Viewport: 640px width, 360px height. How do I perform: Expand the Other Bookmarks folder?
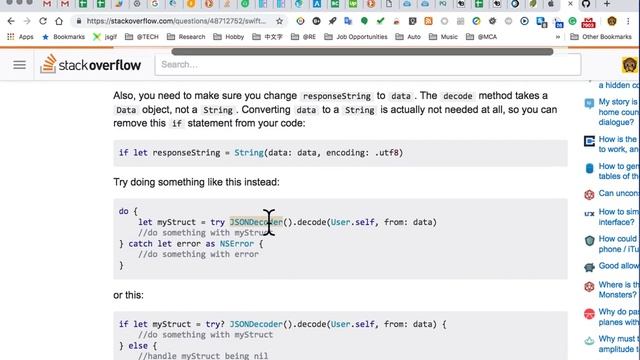click(601, 37)
